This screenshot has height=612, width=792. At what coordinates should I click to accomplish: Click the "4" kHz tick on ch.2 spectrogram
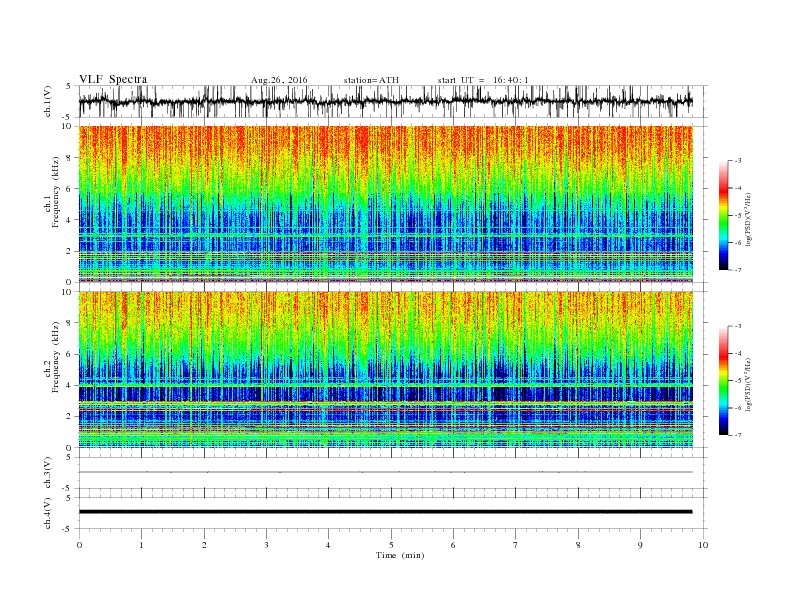coord(69,385)
